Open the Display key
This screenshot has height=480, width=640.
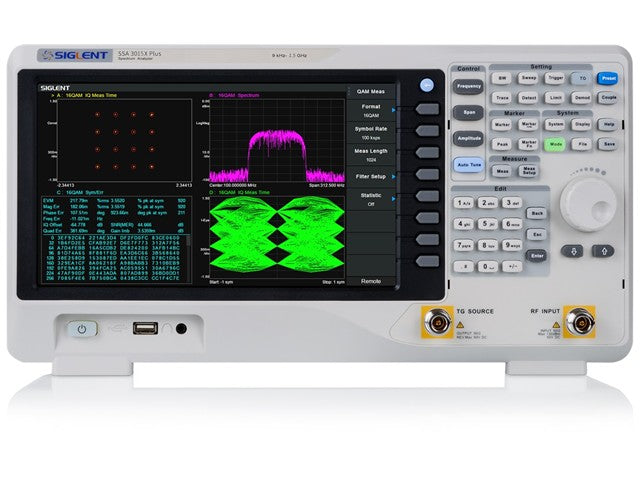point(582,124)
